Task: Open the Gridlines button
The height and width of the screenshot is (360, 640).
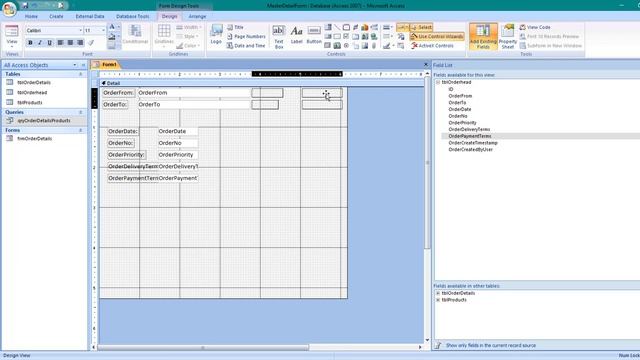Action: tap(164, 36)
